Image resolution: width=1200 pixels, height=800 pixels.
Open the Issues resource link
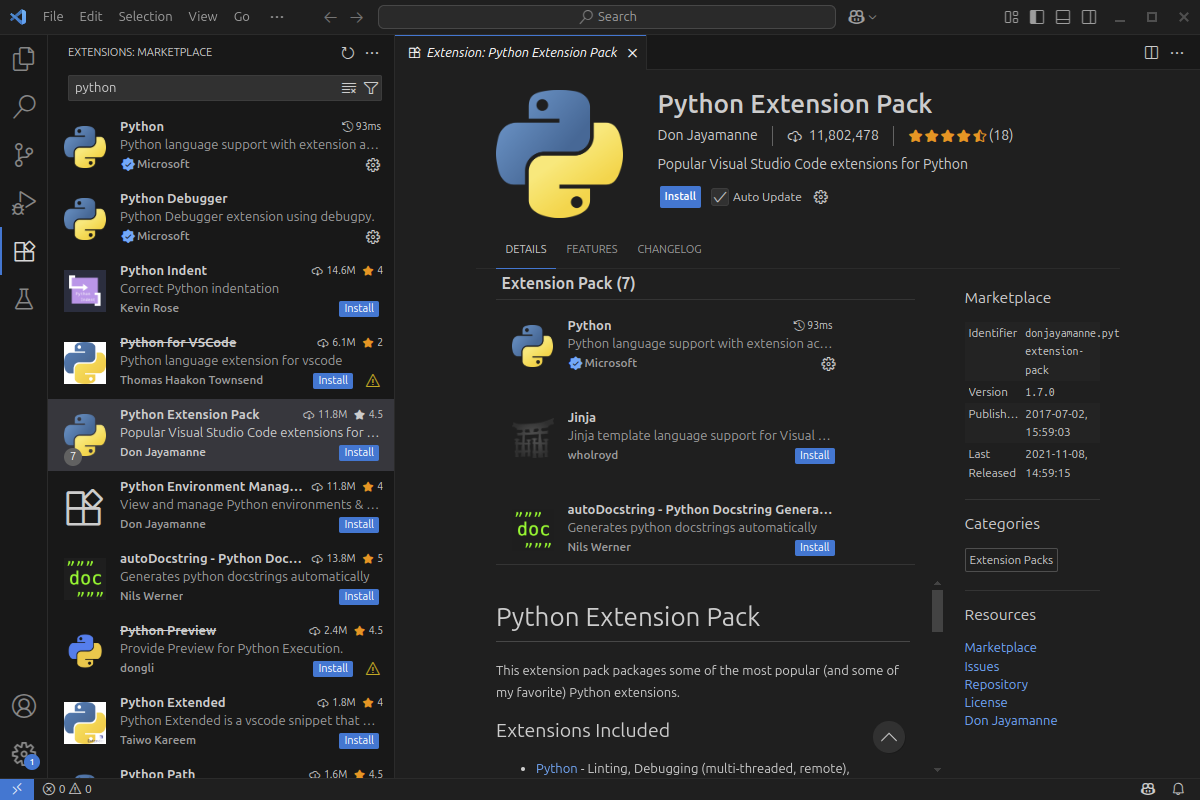coord(982,666)
